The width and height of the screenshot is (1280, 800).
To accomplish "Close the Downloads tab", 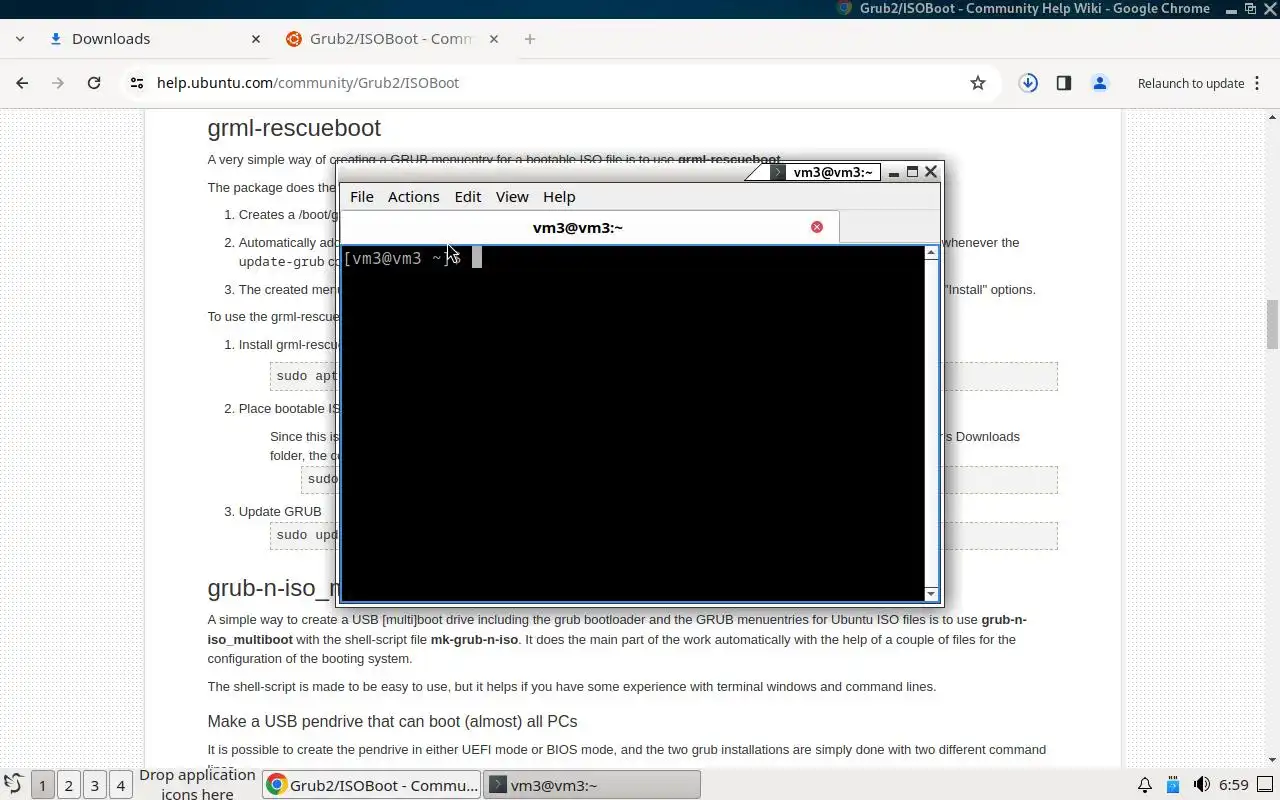I will point(256,39).
